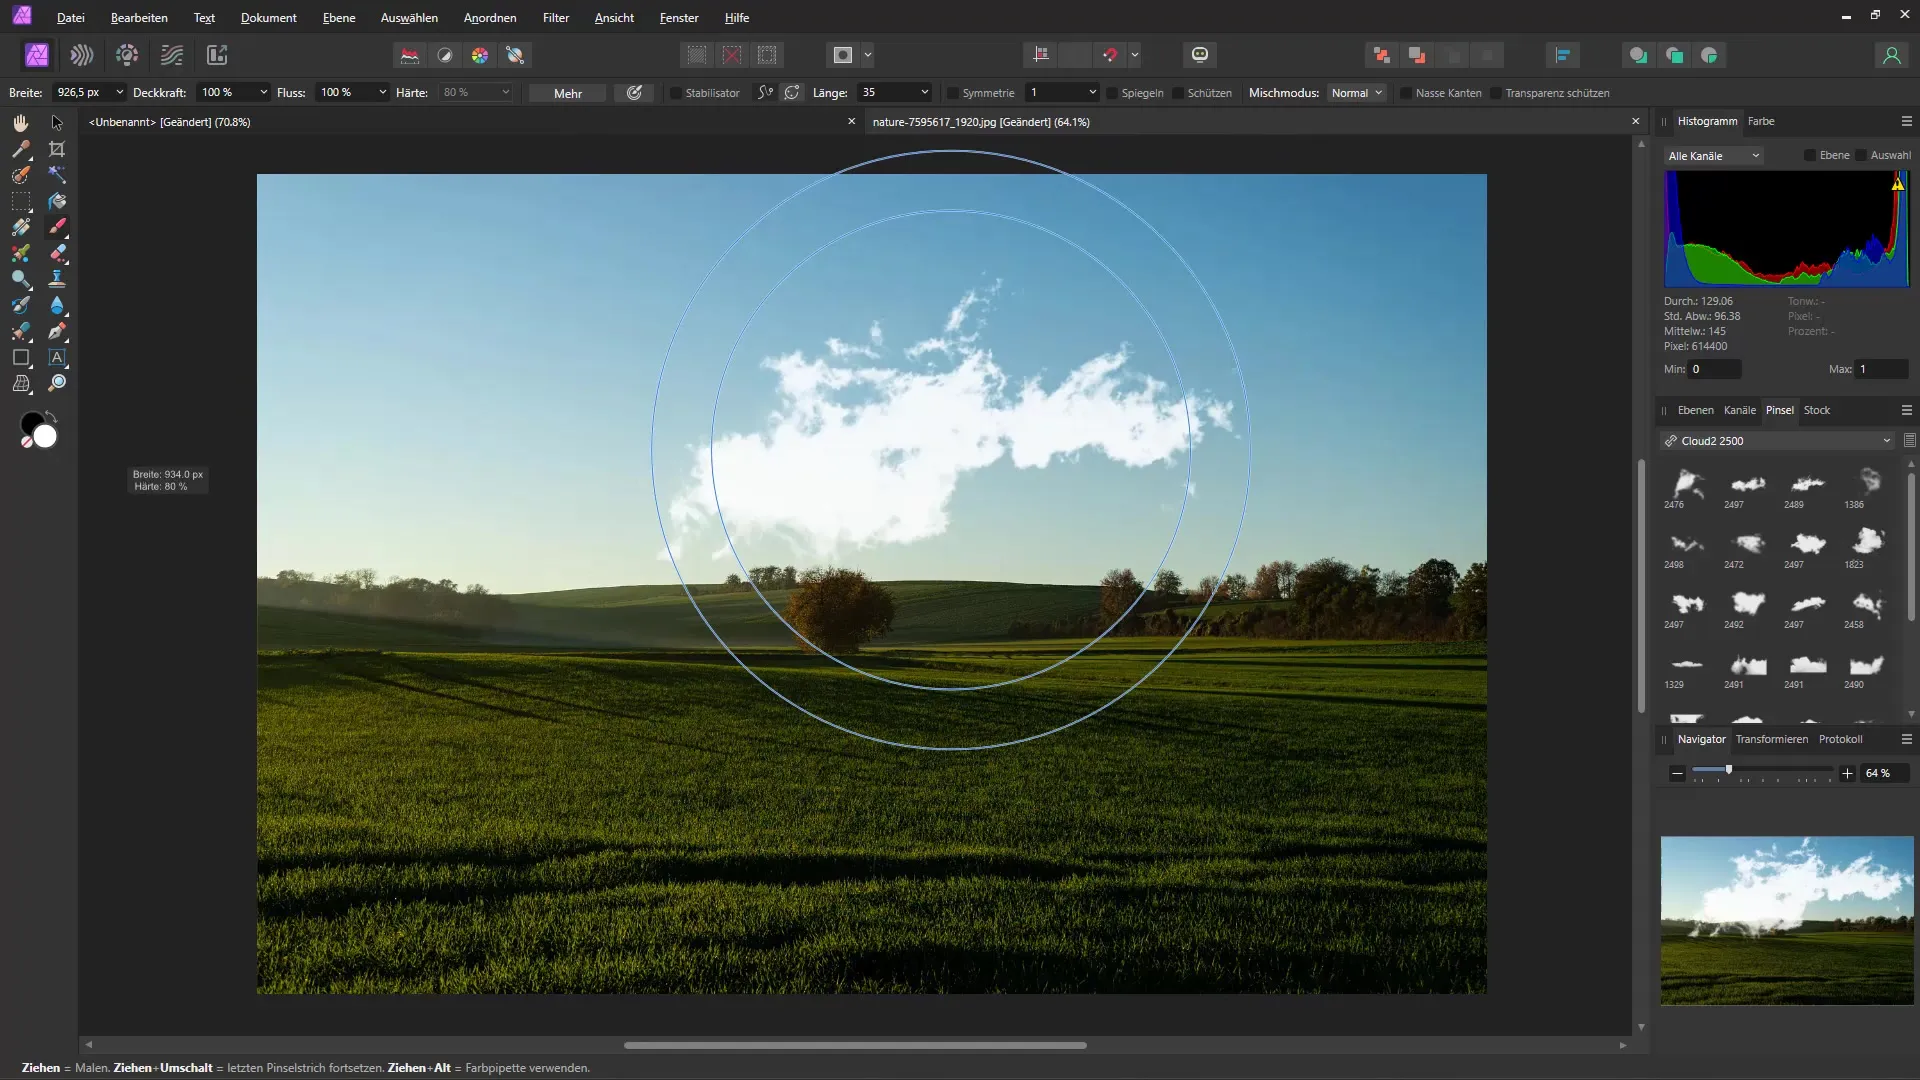Open the Länge value dropdown
The image size is (1920, 1080).
(924, 92)
